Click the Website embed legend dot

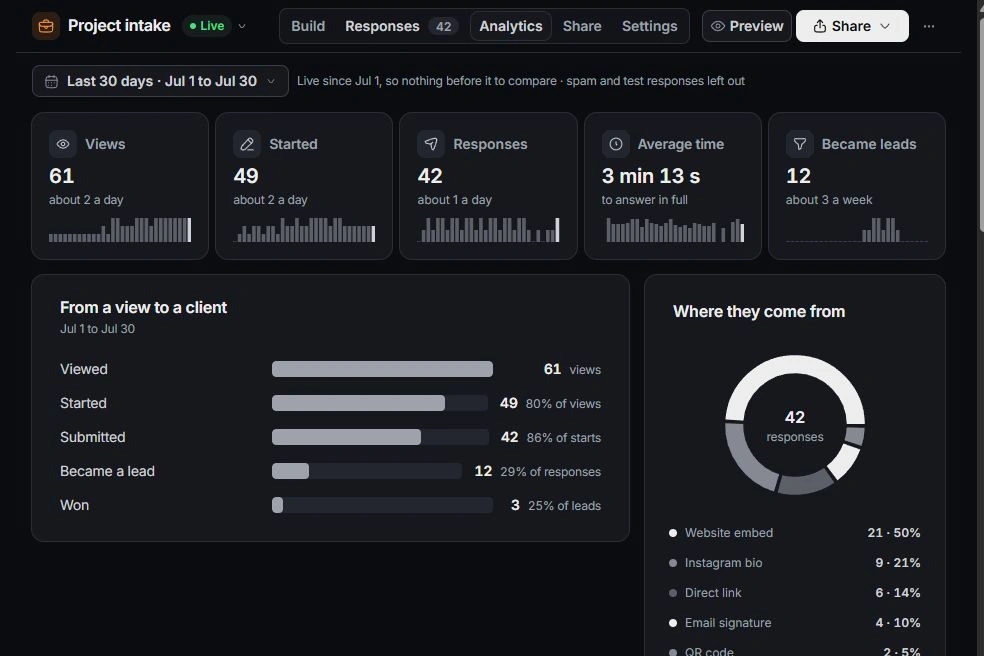[673, 533]
